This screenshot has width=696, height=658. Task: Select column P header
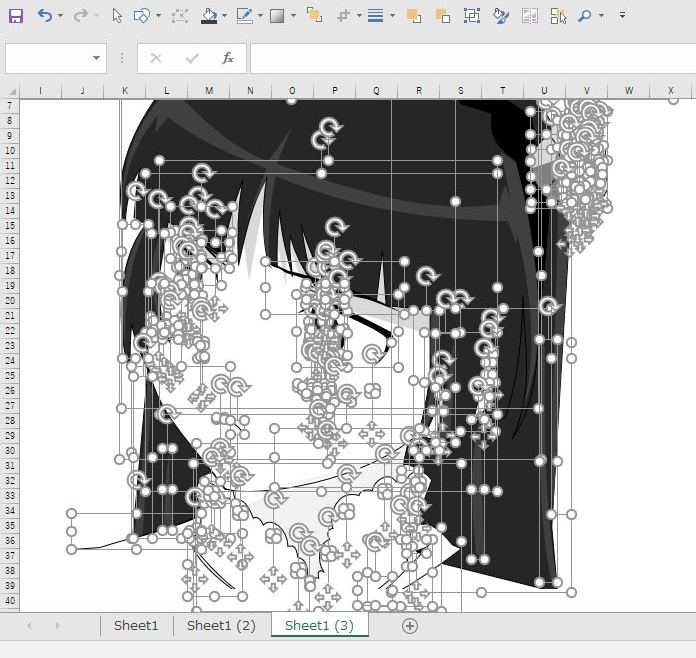click(335, 91)
